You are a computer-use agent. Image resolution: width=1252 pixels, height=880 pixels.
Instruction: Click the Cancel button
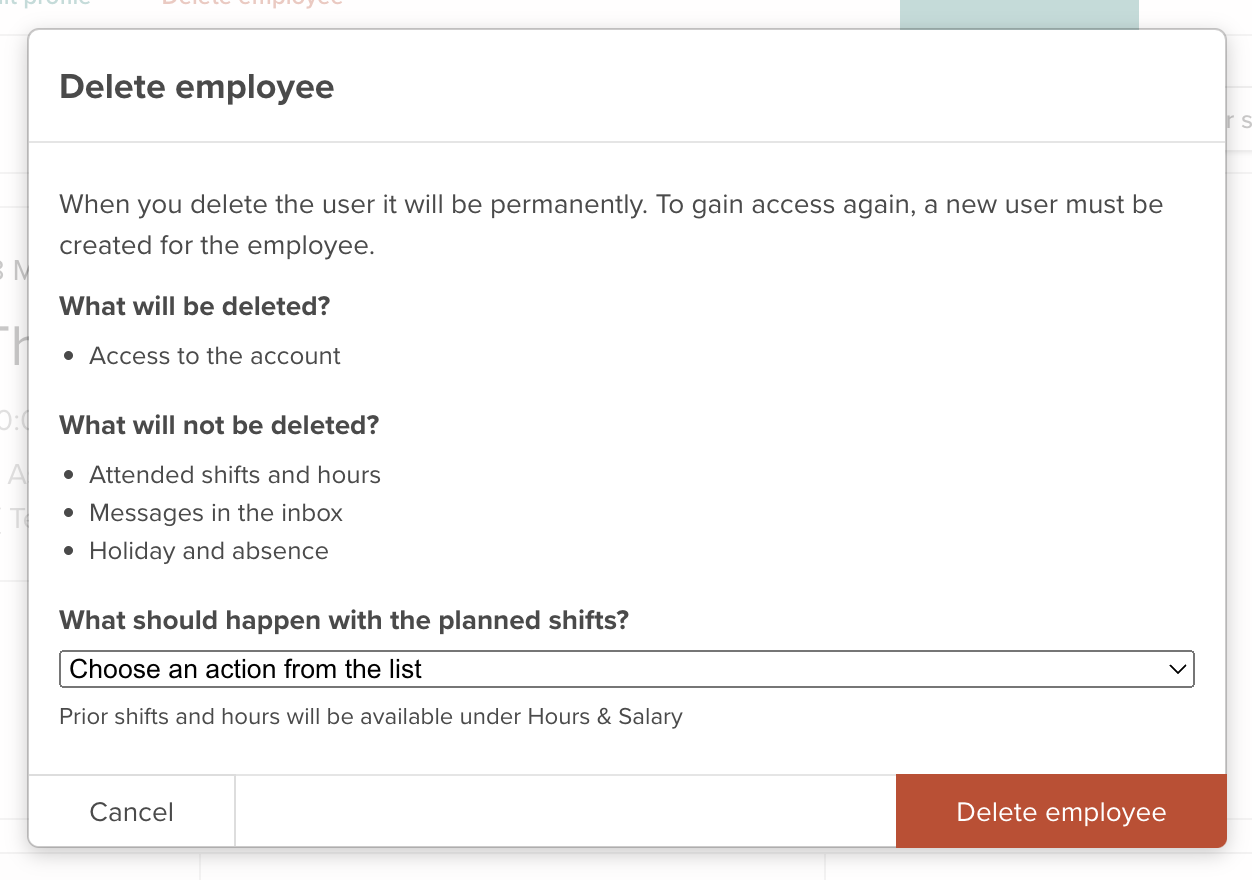click(x=131, y=811)
